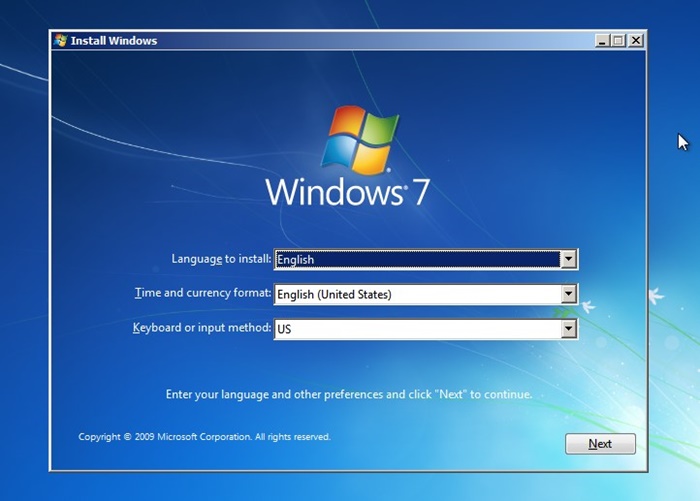Click the Next button
This screenshot has width=700, height=501.
coord(600,444)
